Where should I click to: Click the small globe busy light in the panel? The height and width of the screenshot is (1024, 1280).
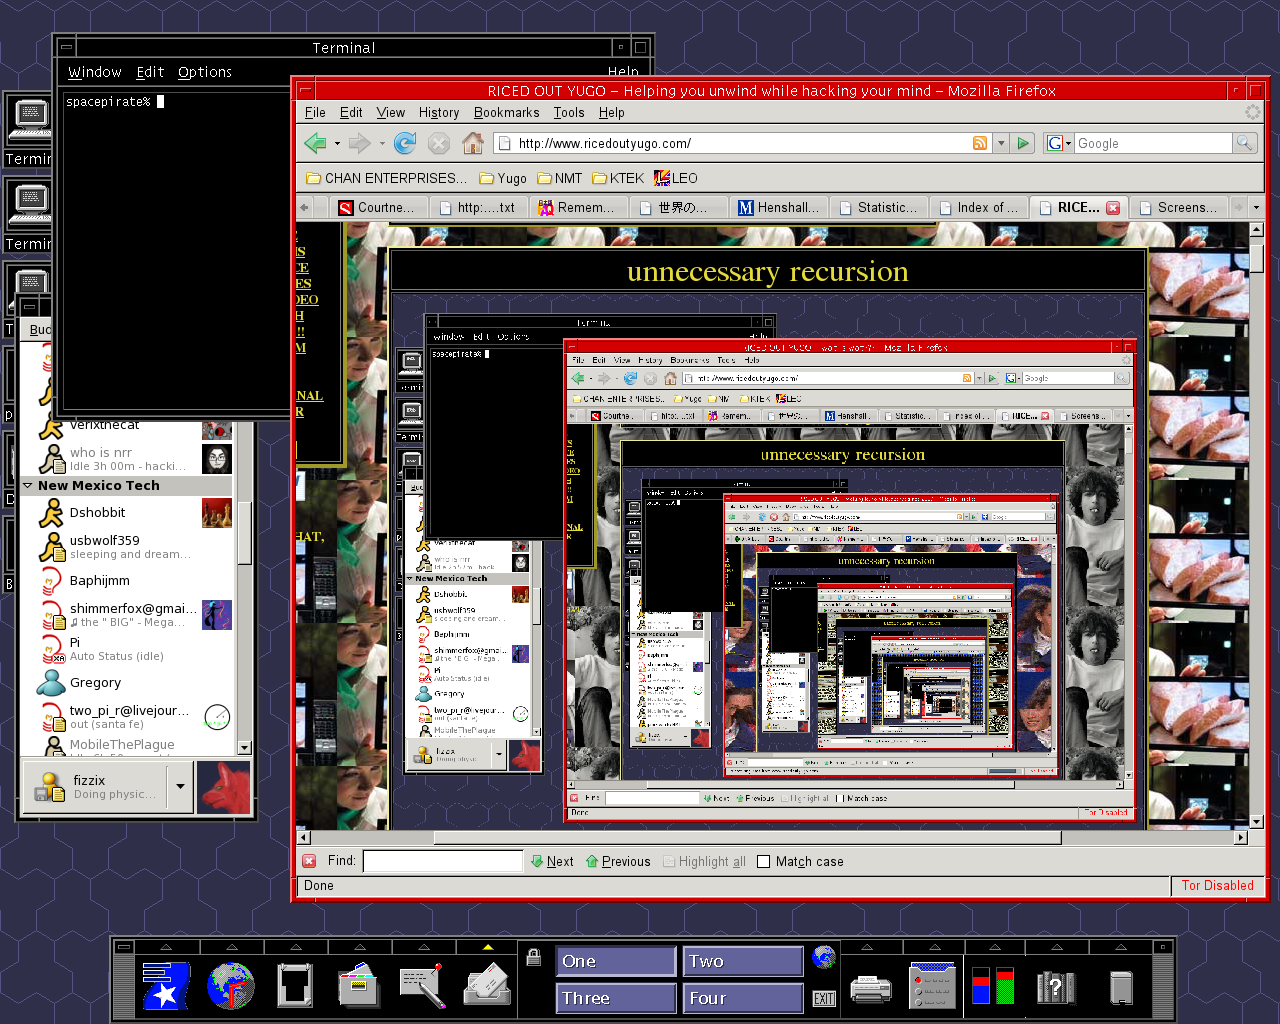[x=823, y=957]
